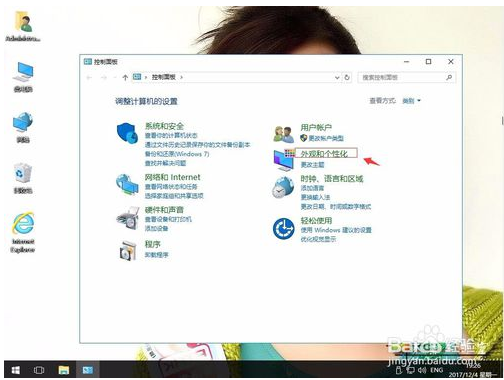
Task: Select the Network desktop icon
Action: [x=23, y=127]
